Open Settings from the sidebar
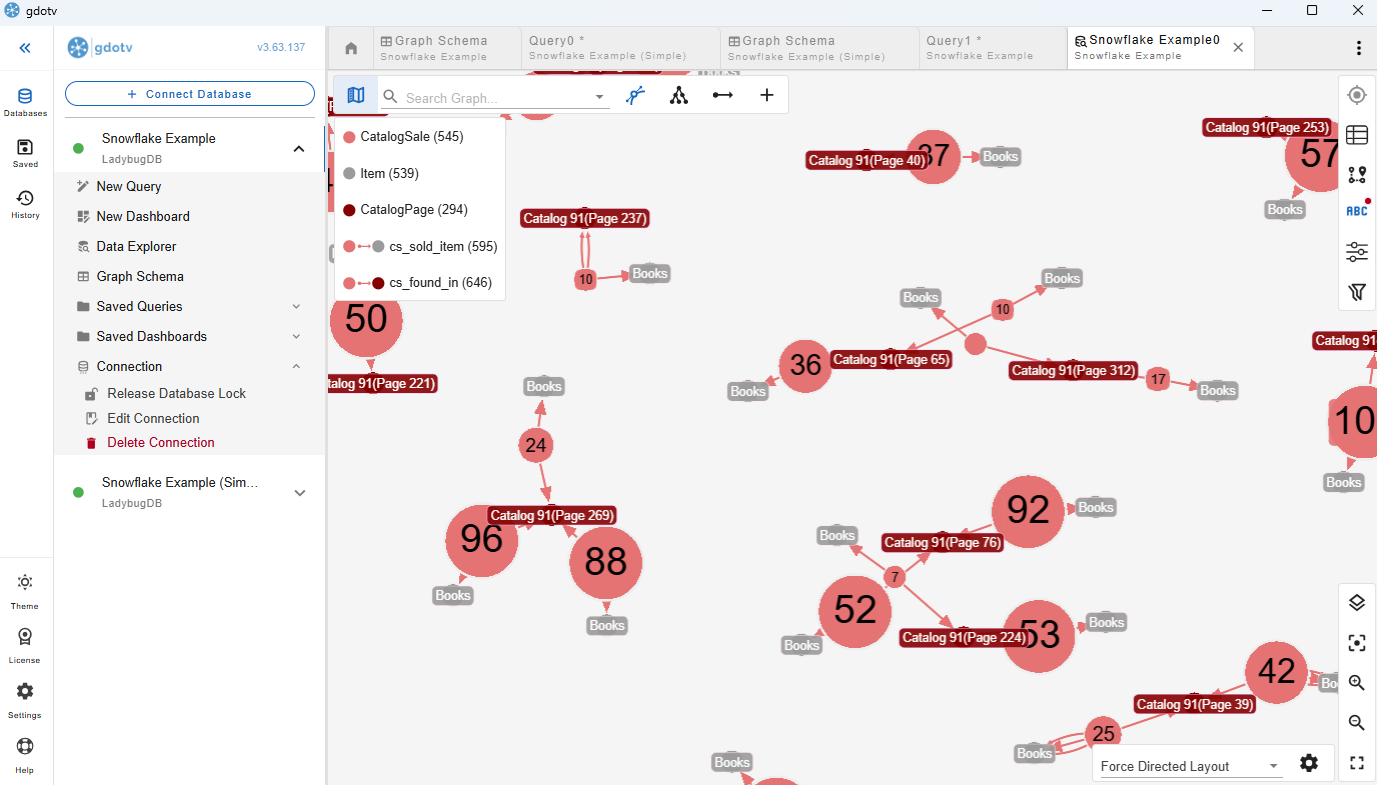The width and height of the screenshot is (1377, 785). (25, 700)
